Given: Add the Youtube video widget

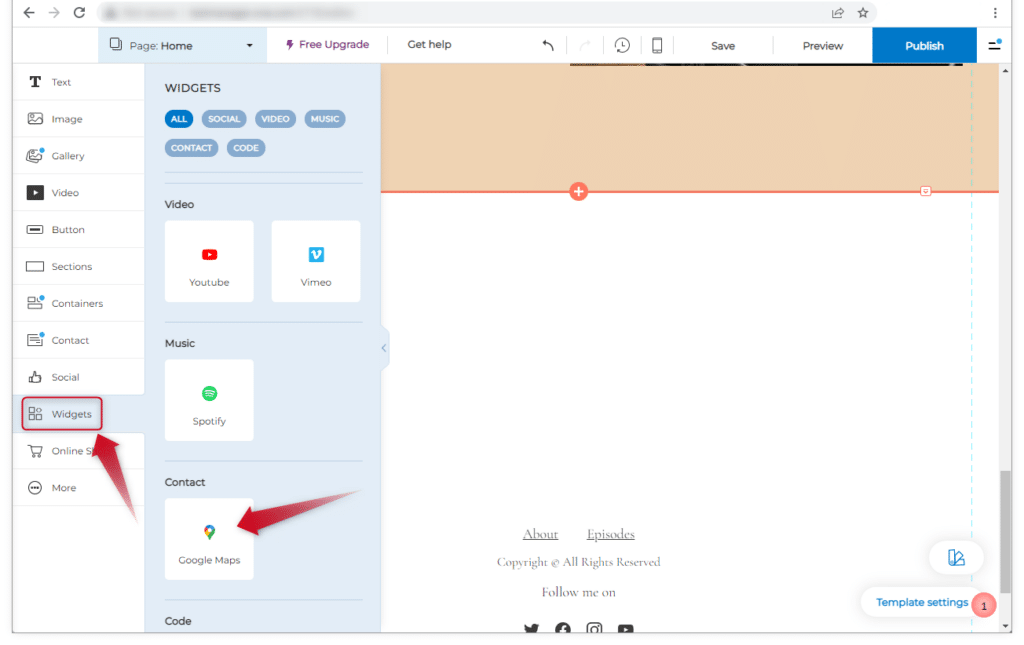Looking at the screenshot, I should coord(209,262).
